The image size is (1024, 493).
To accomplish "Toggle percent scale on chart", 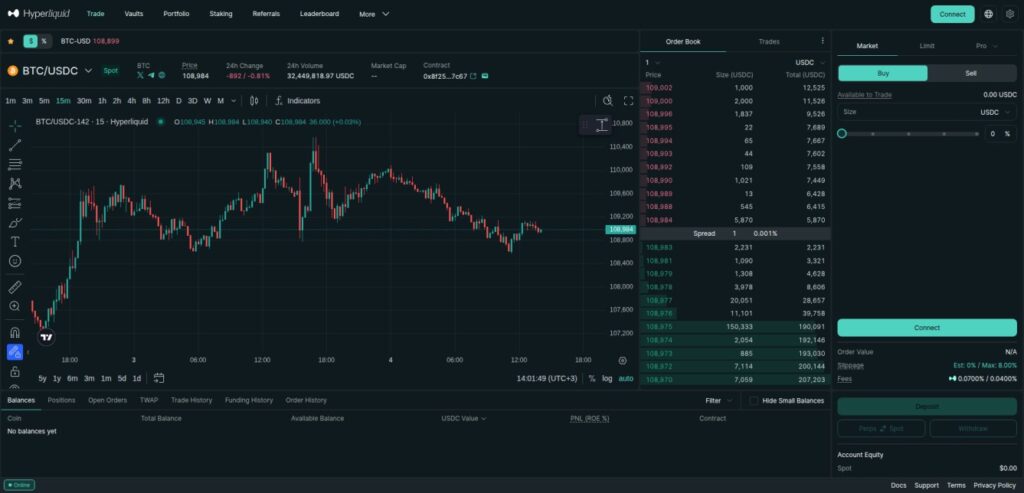I will (x=592, y=378).
